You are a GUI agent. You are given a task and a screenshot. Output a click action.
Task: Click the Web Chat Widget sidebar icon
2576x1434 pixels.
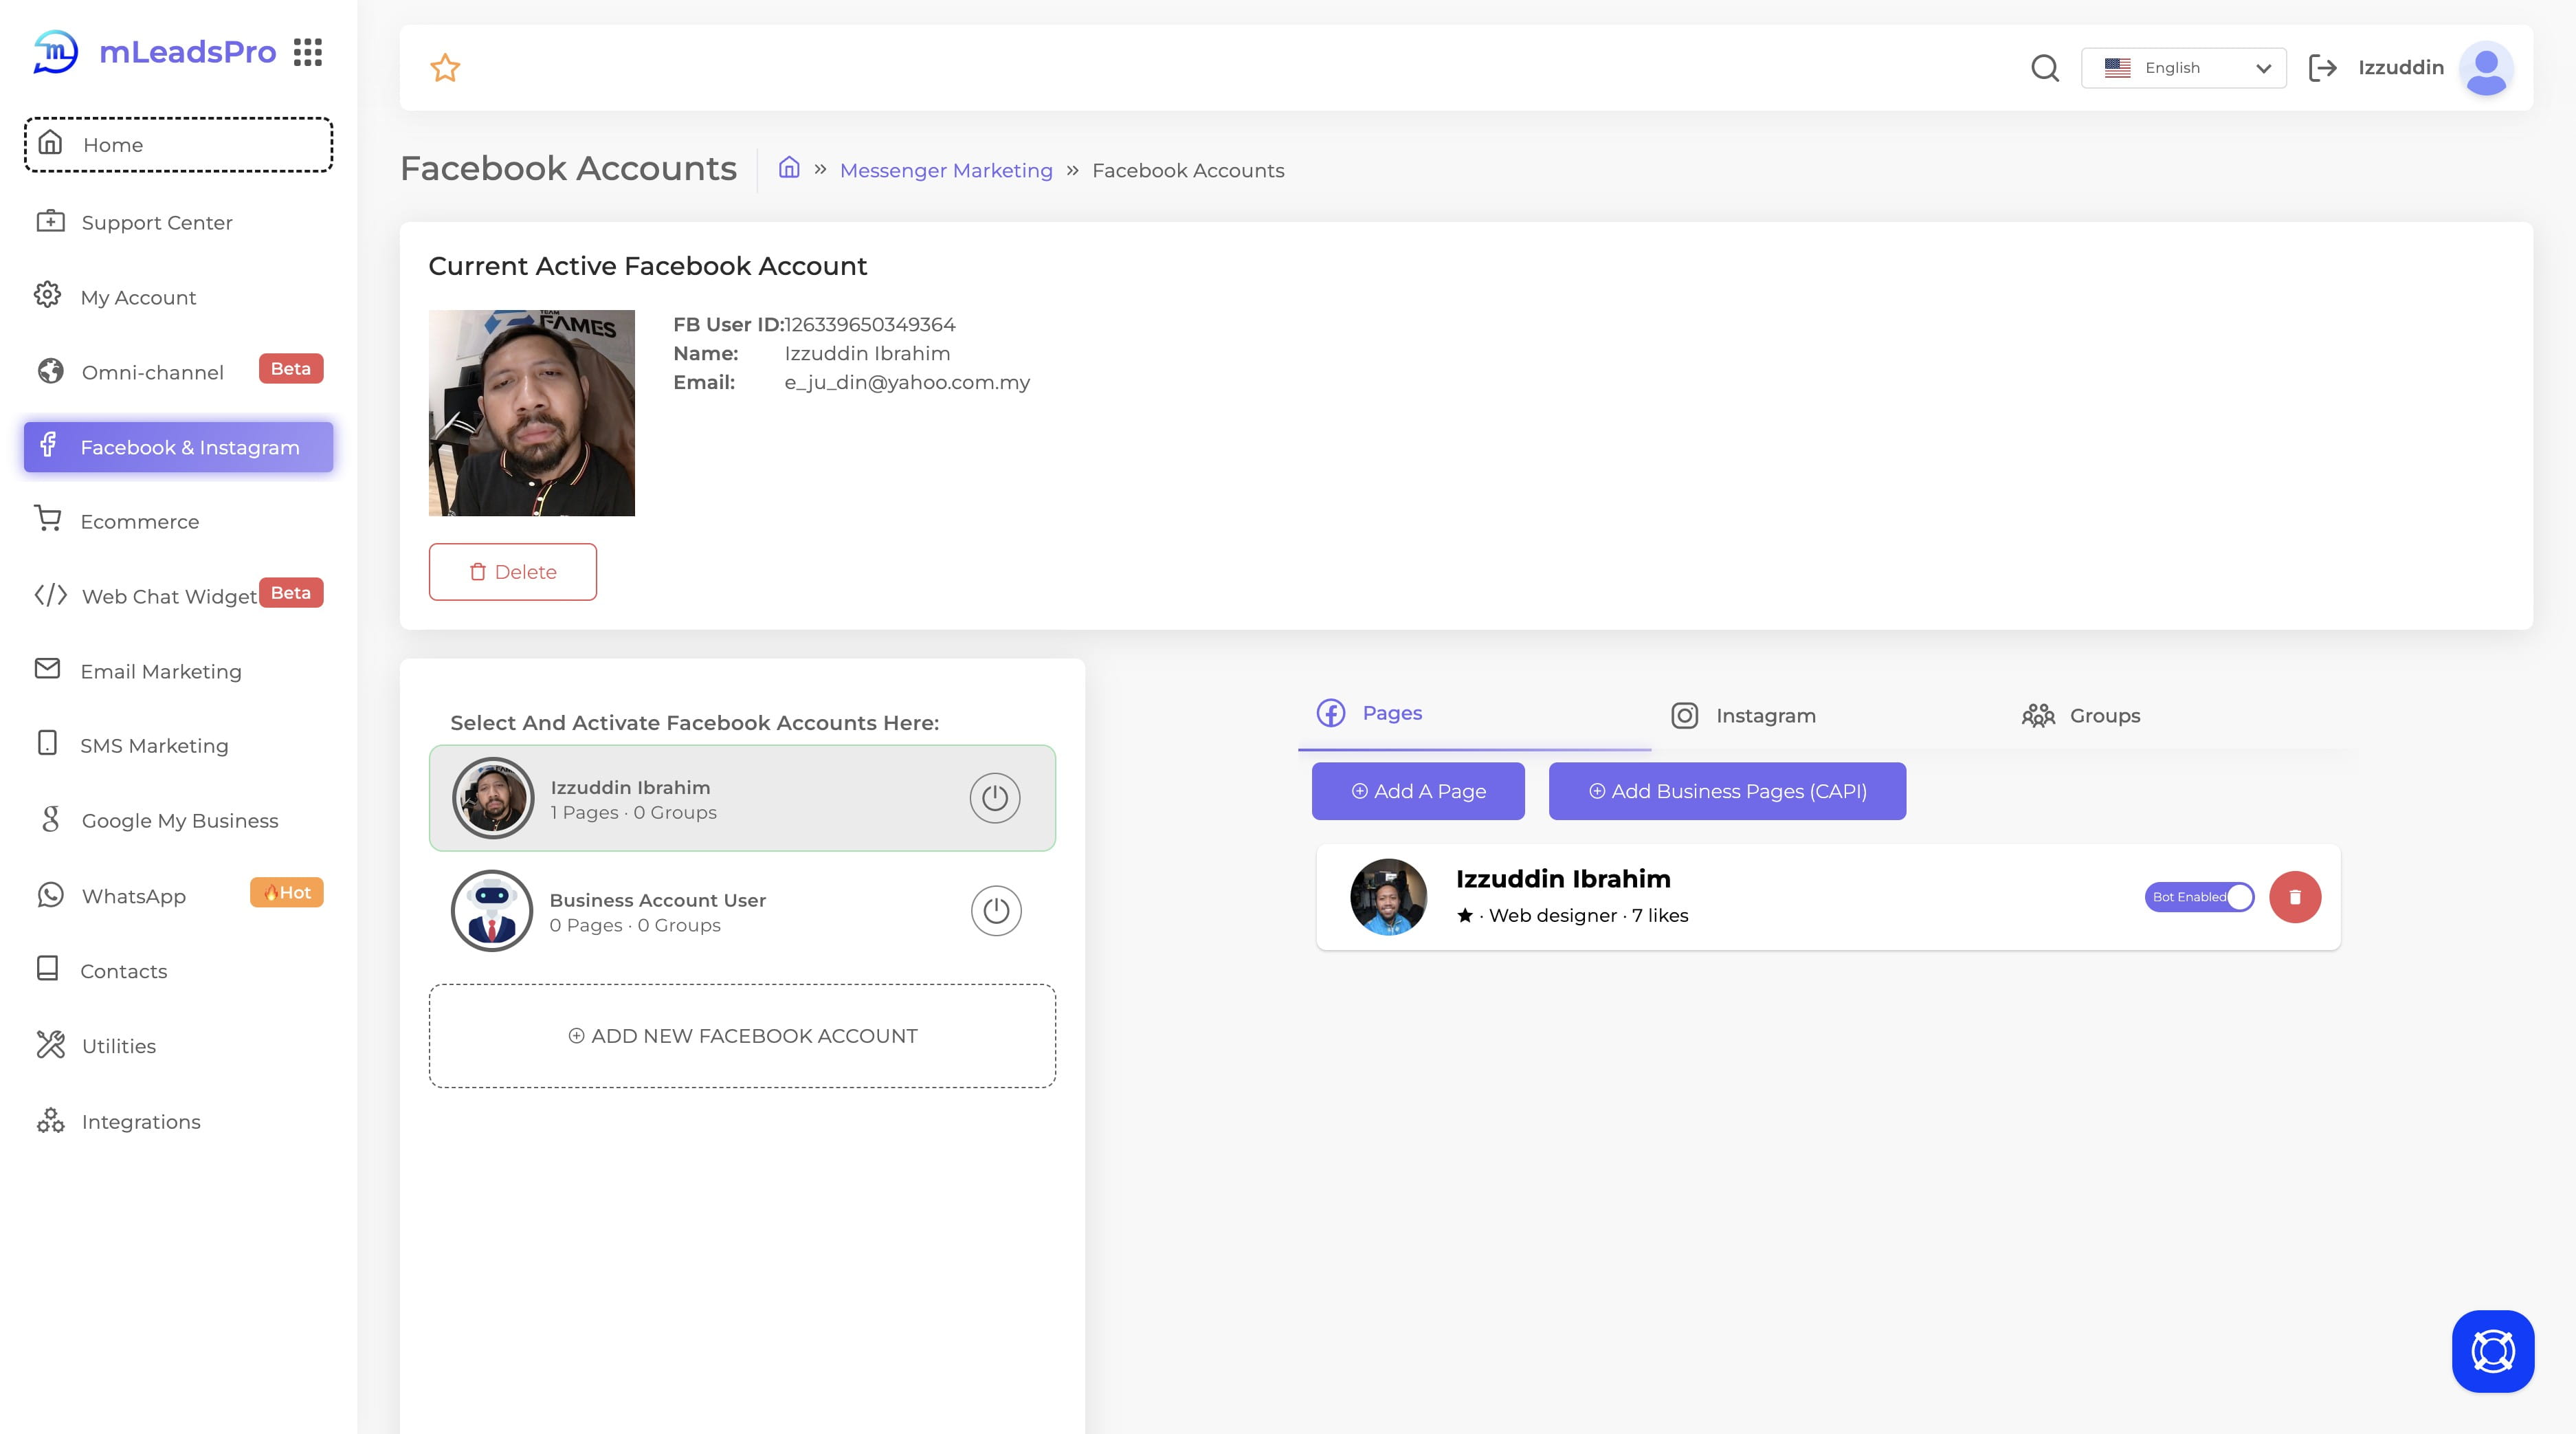(49, 595)
